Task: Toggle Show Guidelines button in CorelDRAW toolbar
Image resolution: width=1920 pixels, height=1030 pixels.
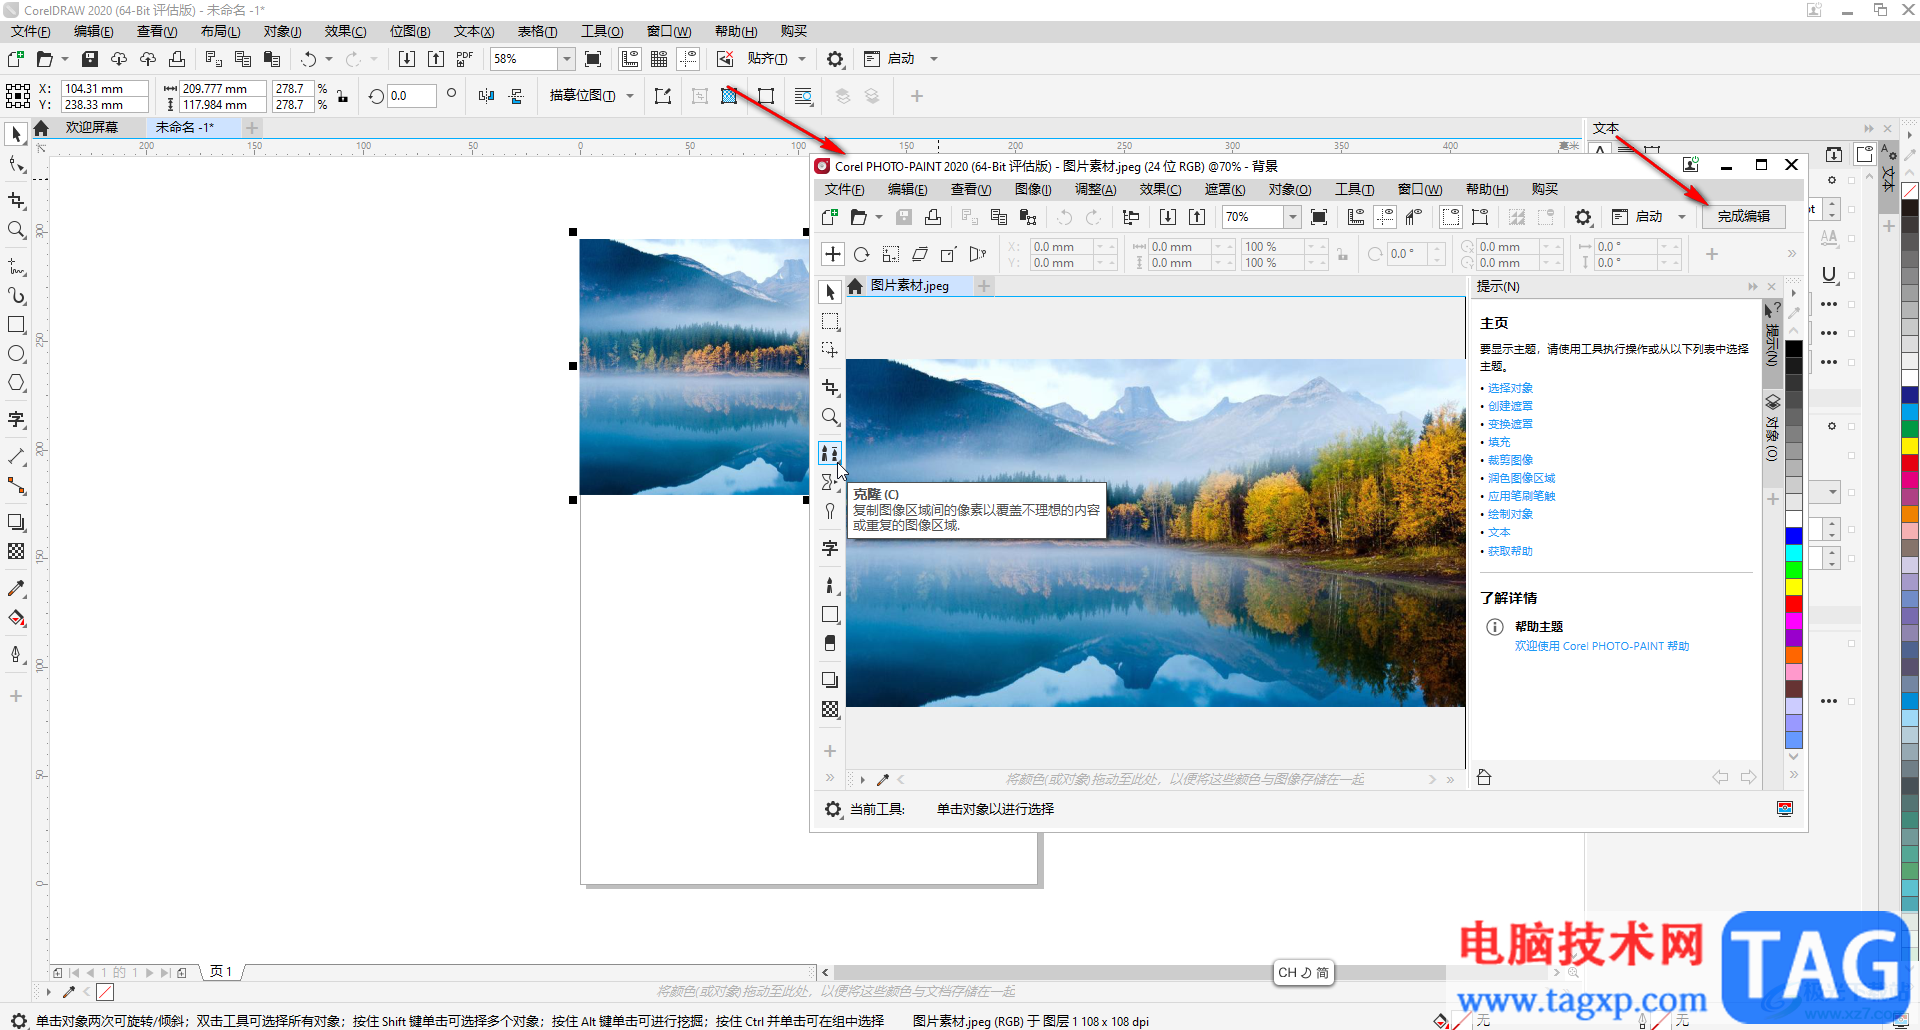Action: point(688,59)
